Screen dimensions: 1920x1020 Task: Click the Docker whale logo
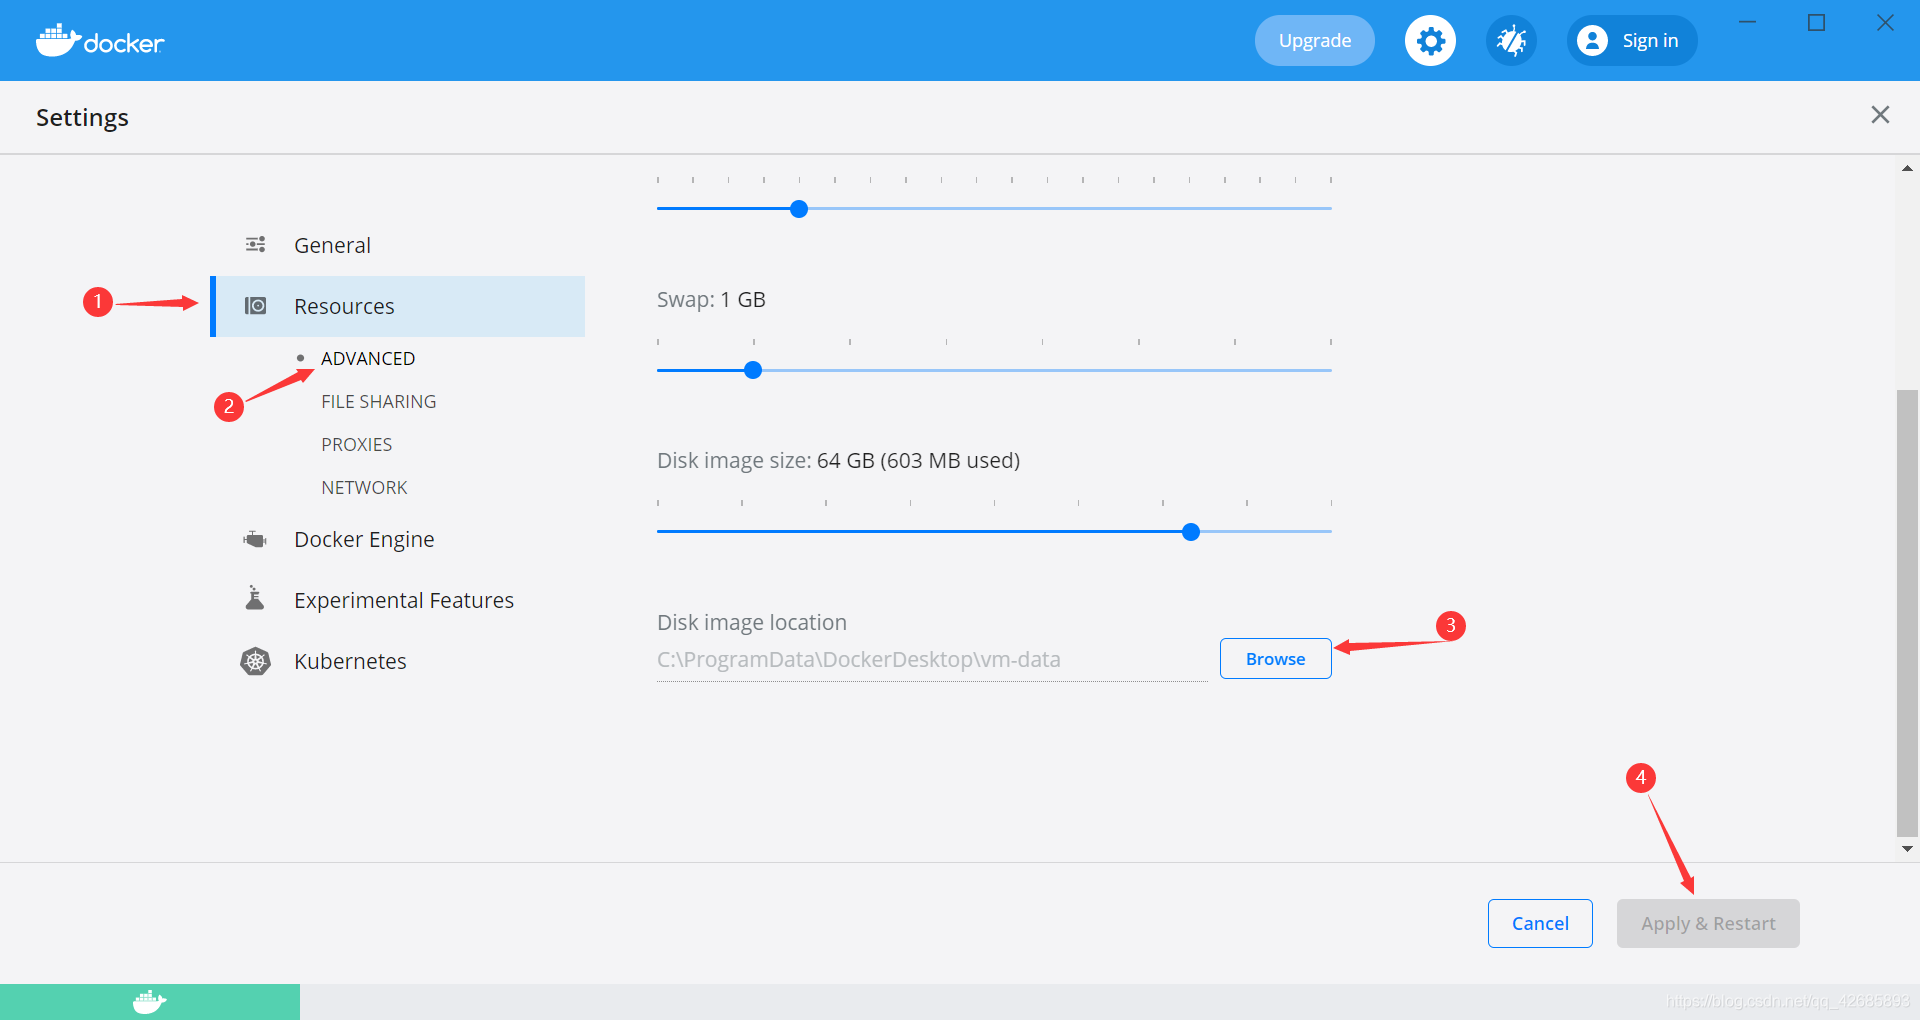pyautogui.click(x=100, y=40)
